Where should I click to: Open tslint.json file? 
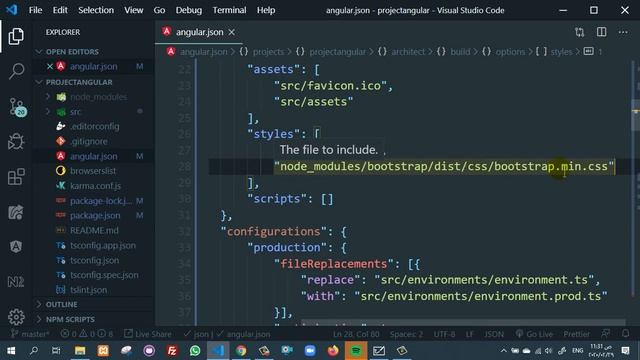[88, 290]
